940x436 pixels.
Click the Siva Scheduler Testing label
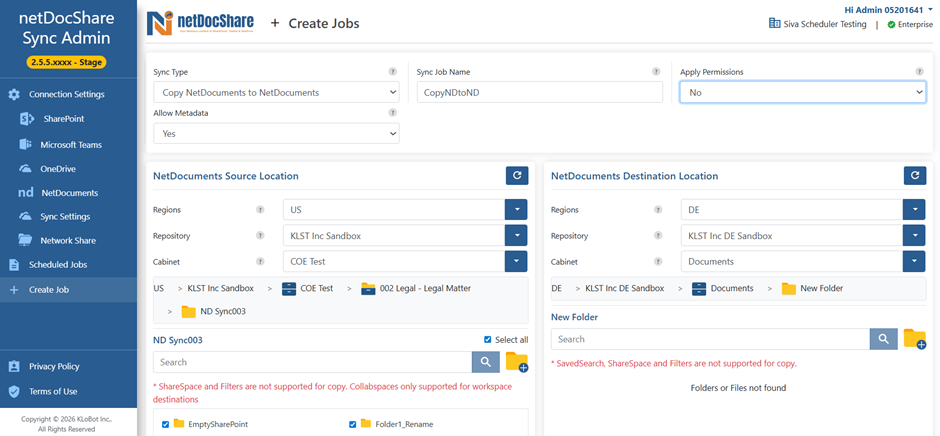pyautogui.click(x=825, y=25)
